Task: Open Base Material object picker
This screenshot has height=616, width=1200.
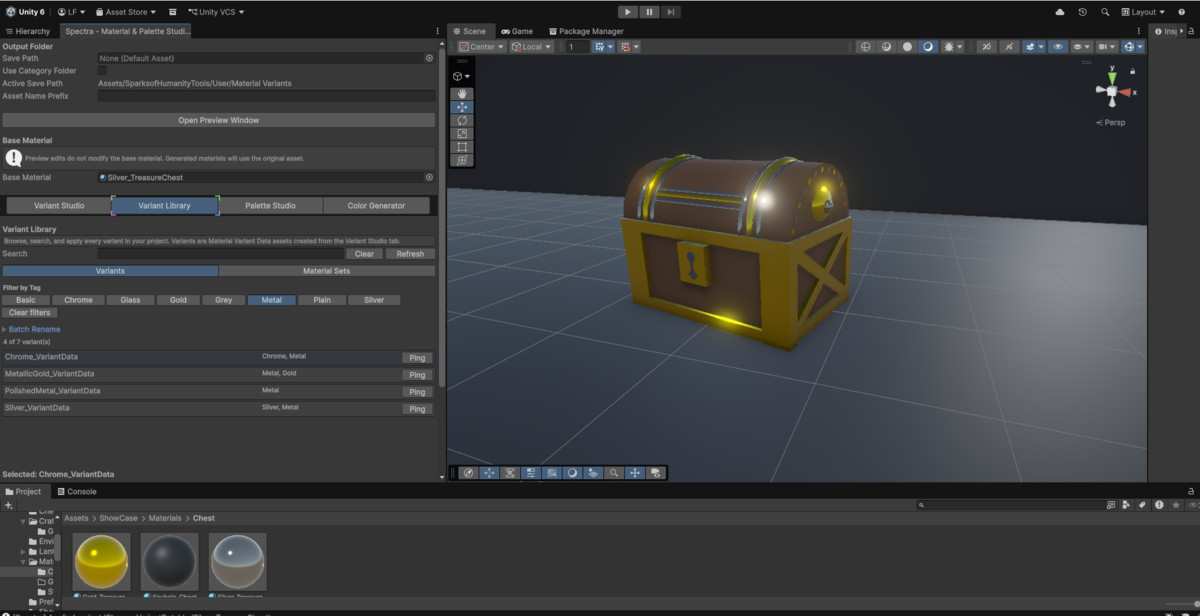Action: (x=430, y=177)
